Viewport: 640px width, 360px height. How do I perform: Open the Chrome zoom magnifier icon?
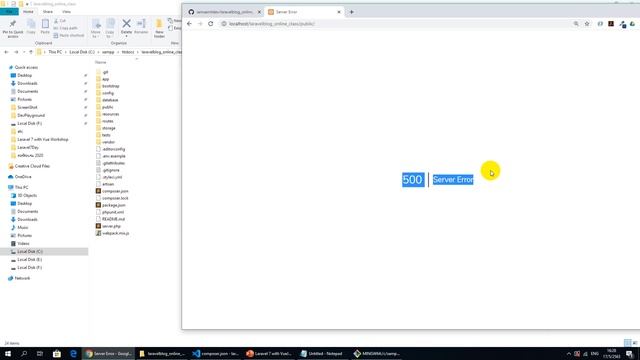(x=576, y=24)
